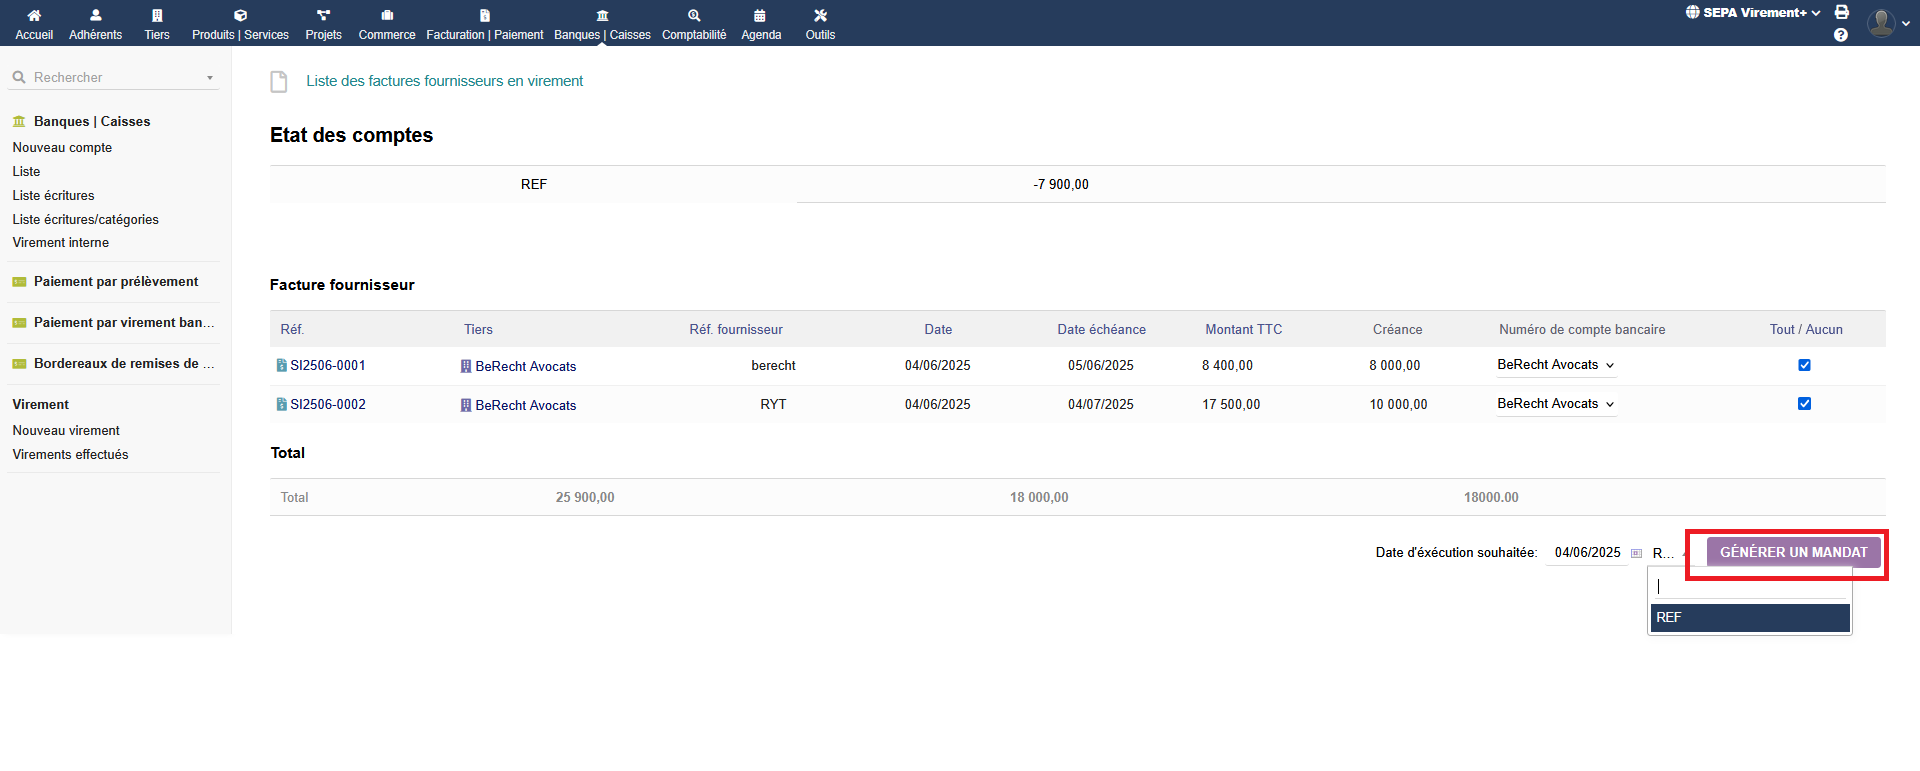The width and height of the screenshot is (1920, 771).
Task: Click the Tout select-all link
Action: 1781,329
